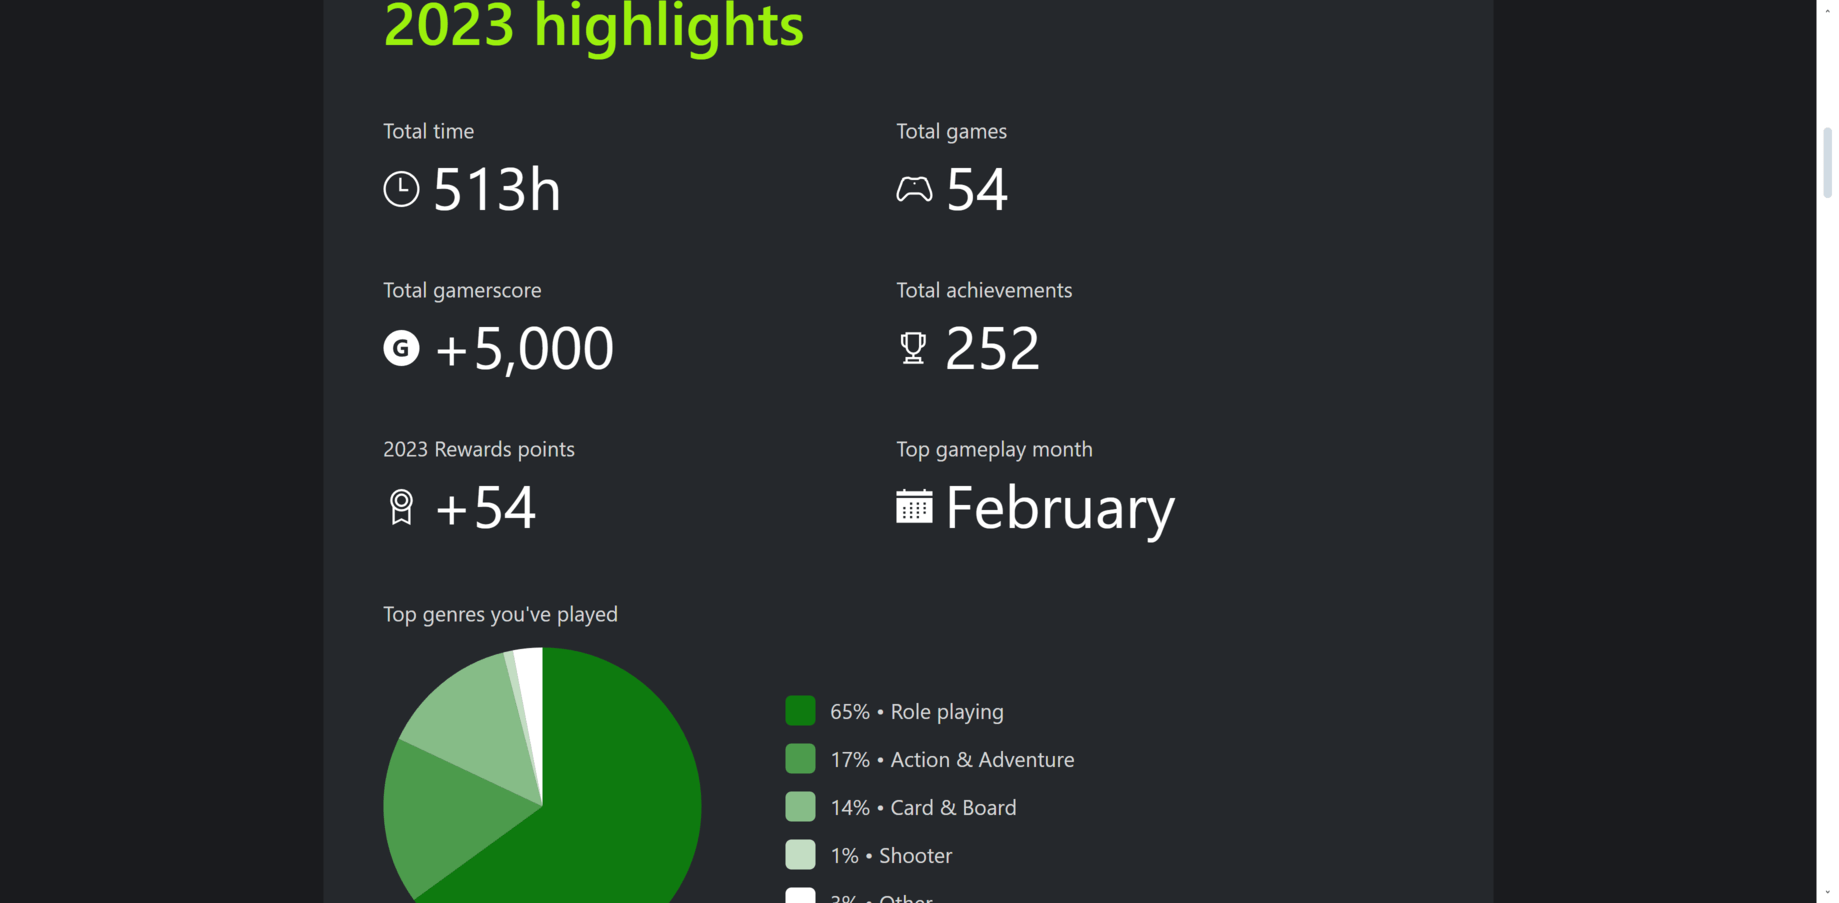Click the controller icon beside Total games
This screenshot has width=1839, height=903.
(914, 189)
